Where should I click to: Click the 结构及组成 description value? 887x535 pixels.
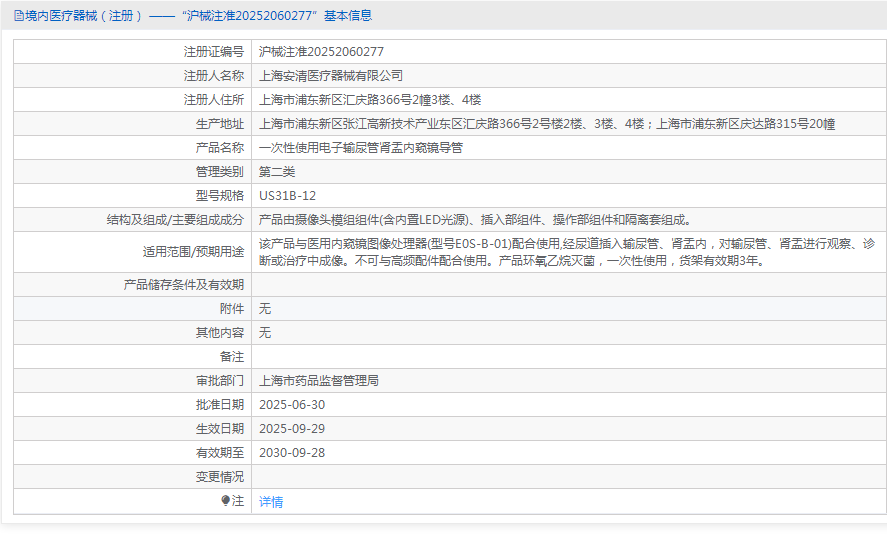point(475,220)
